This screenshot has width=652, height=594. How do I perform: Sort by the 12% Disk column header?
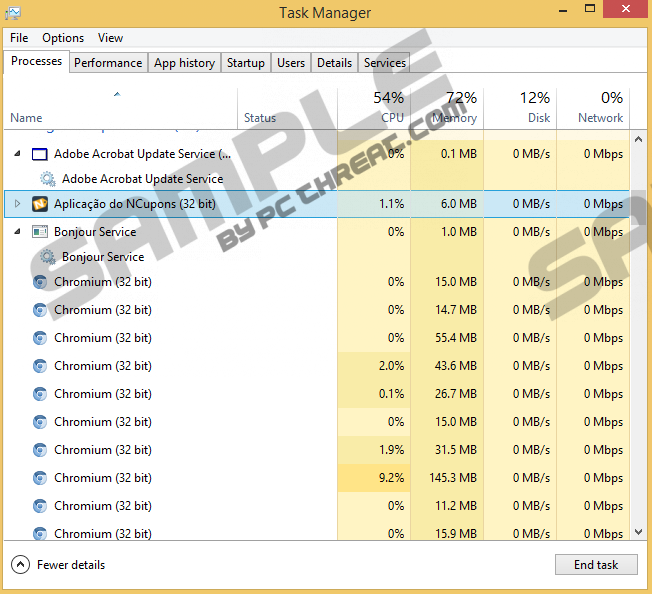[520, 108]
